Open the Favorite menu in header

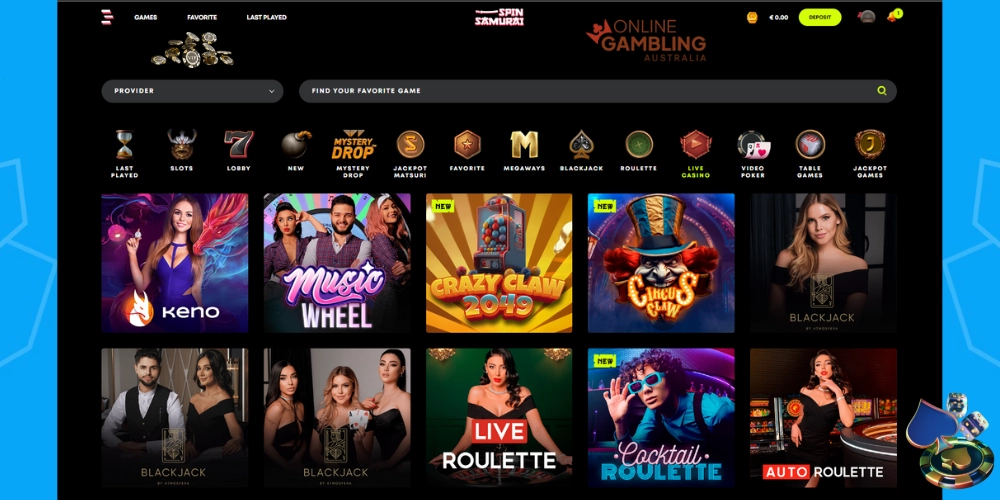click(202, 17)
